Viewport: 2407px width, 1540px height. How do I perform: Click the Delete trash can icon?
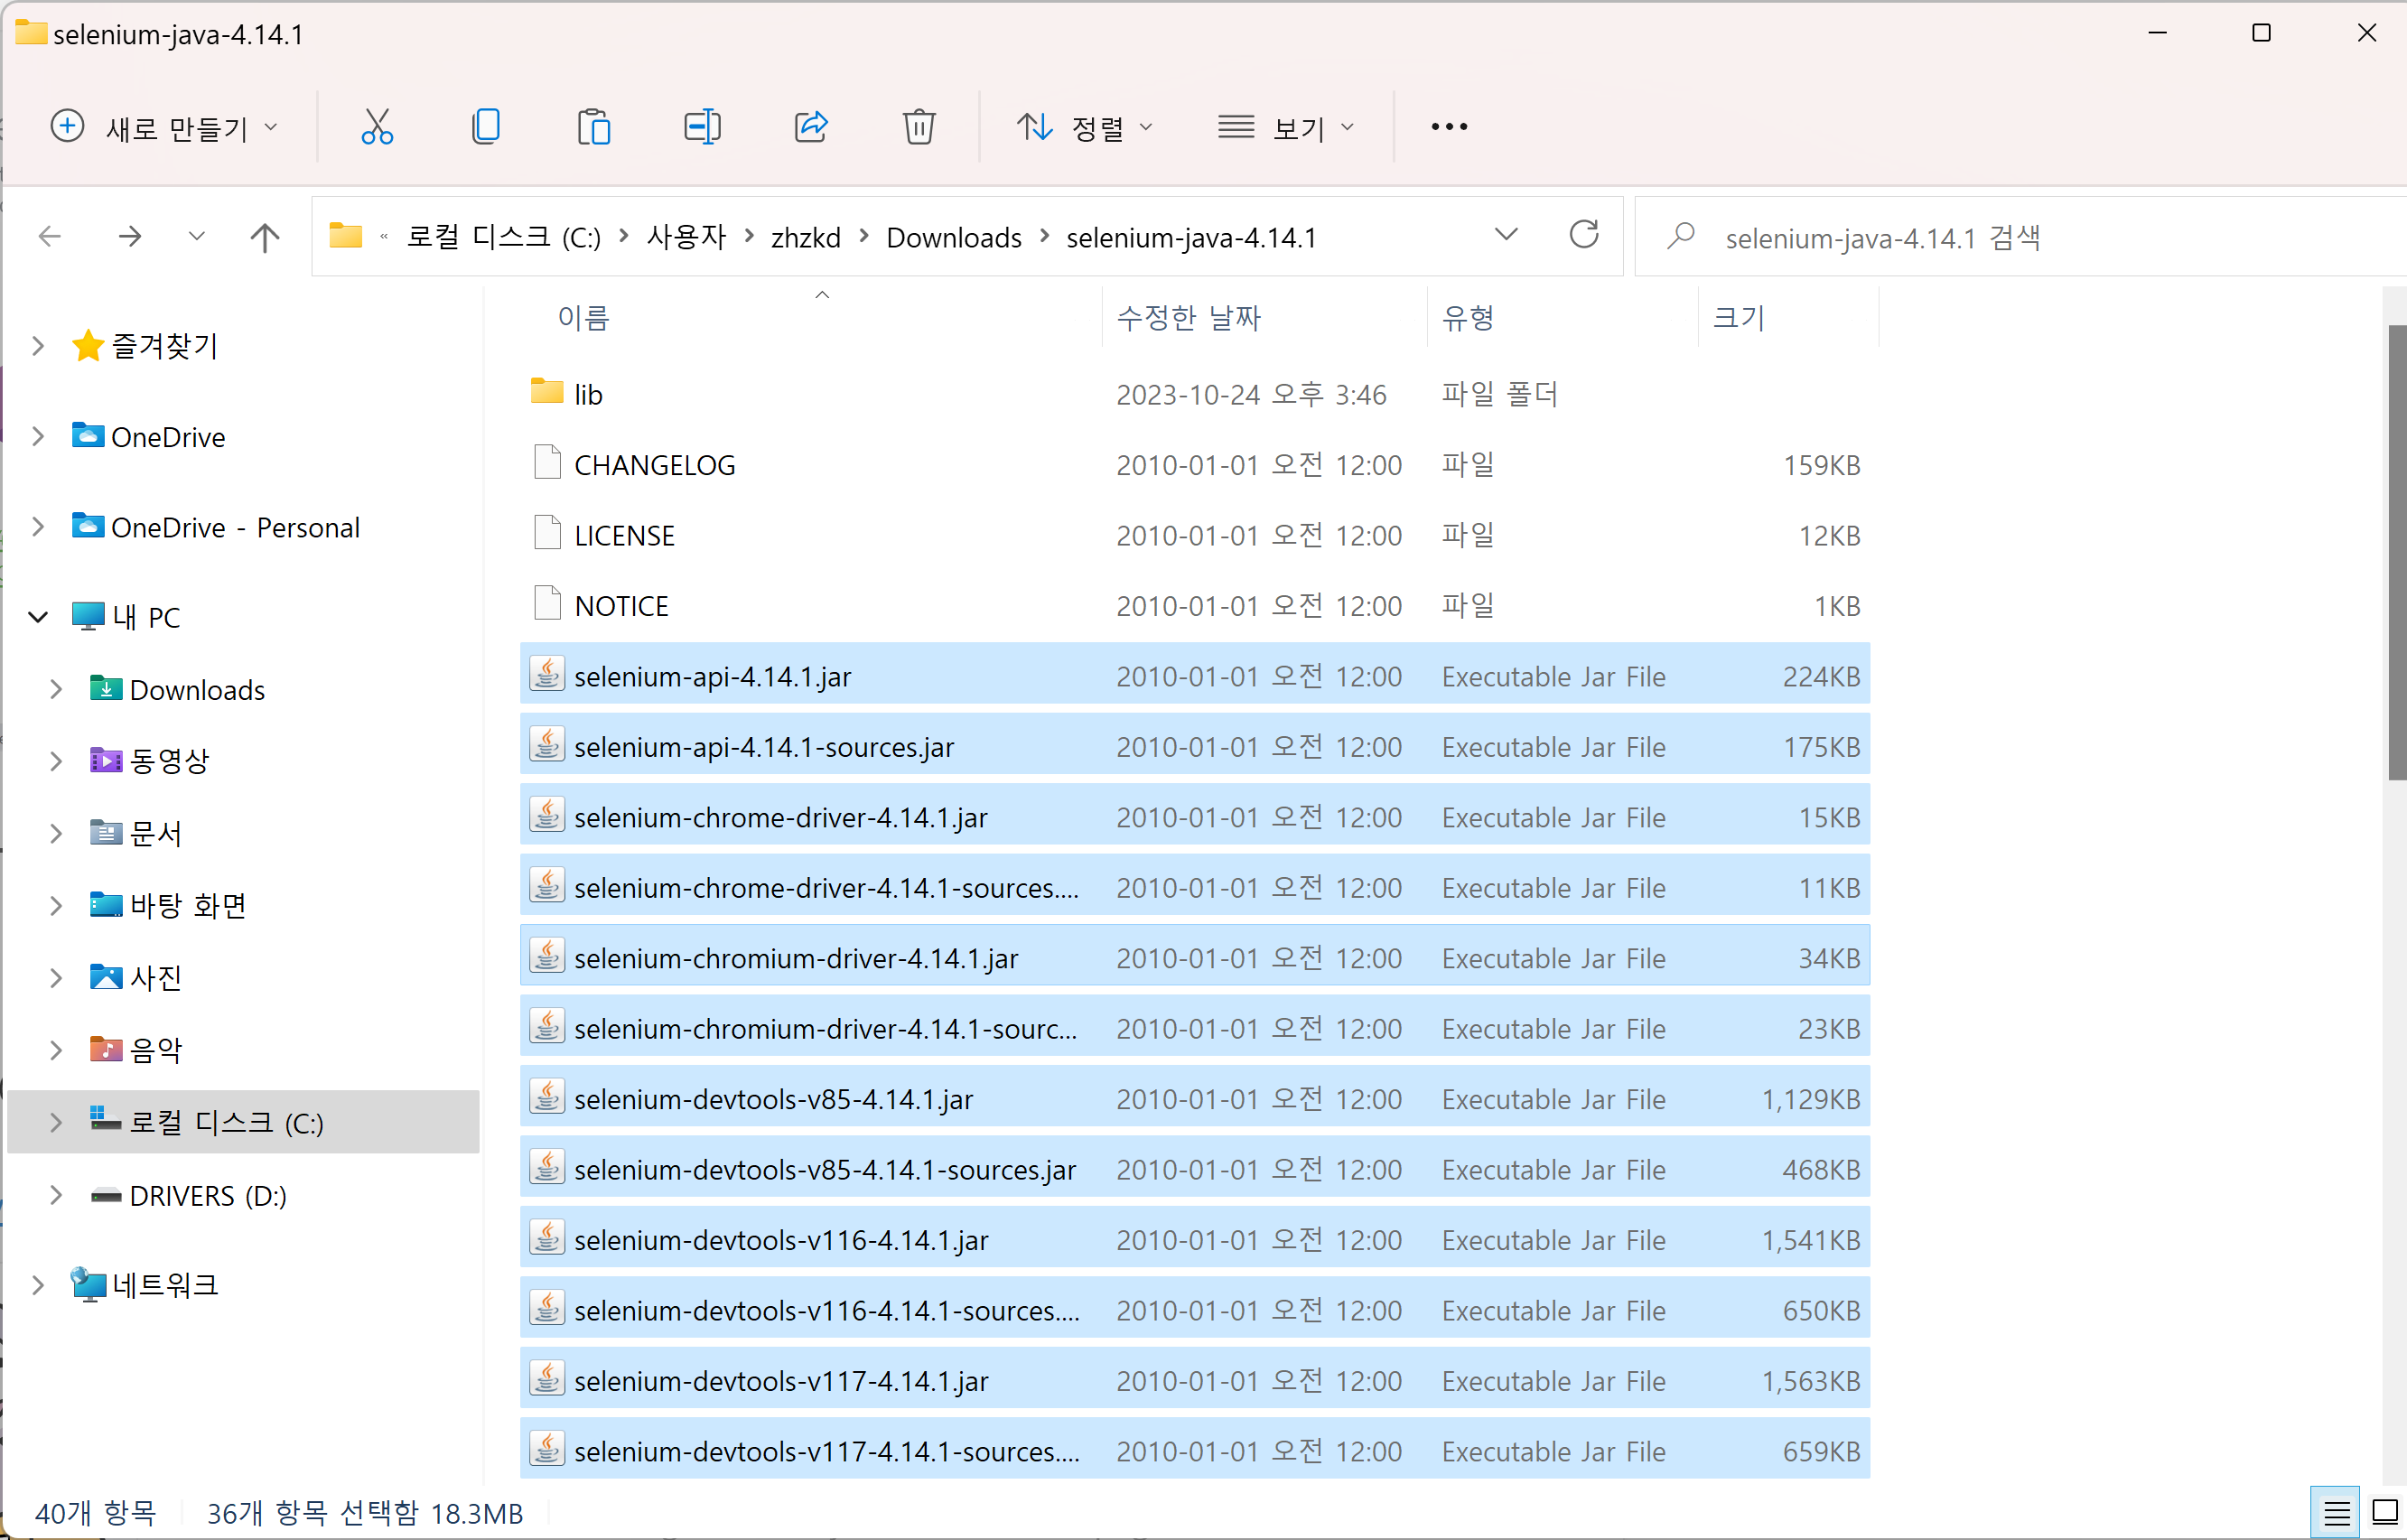[919, 127]
